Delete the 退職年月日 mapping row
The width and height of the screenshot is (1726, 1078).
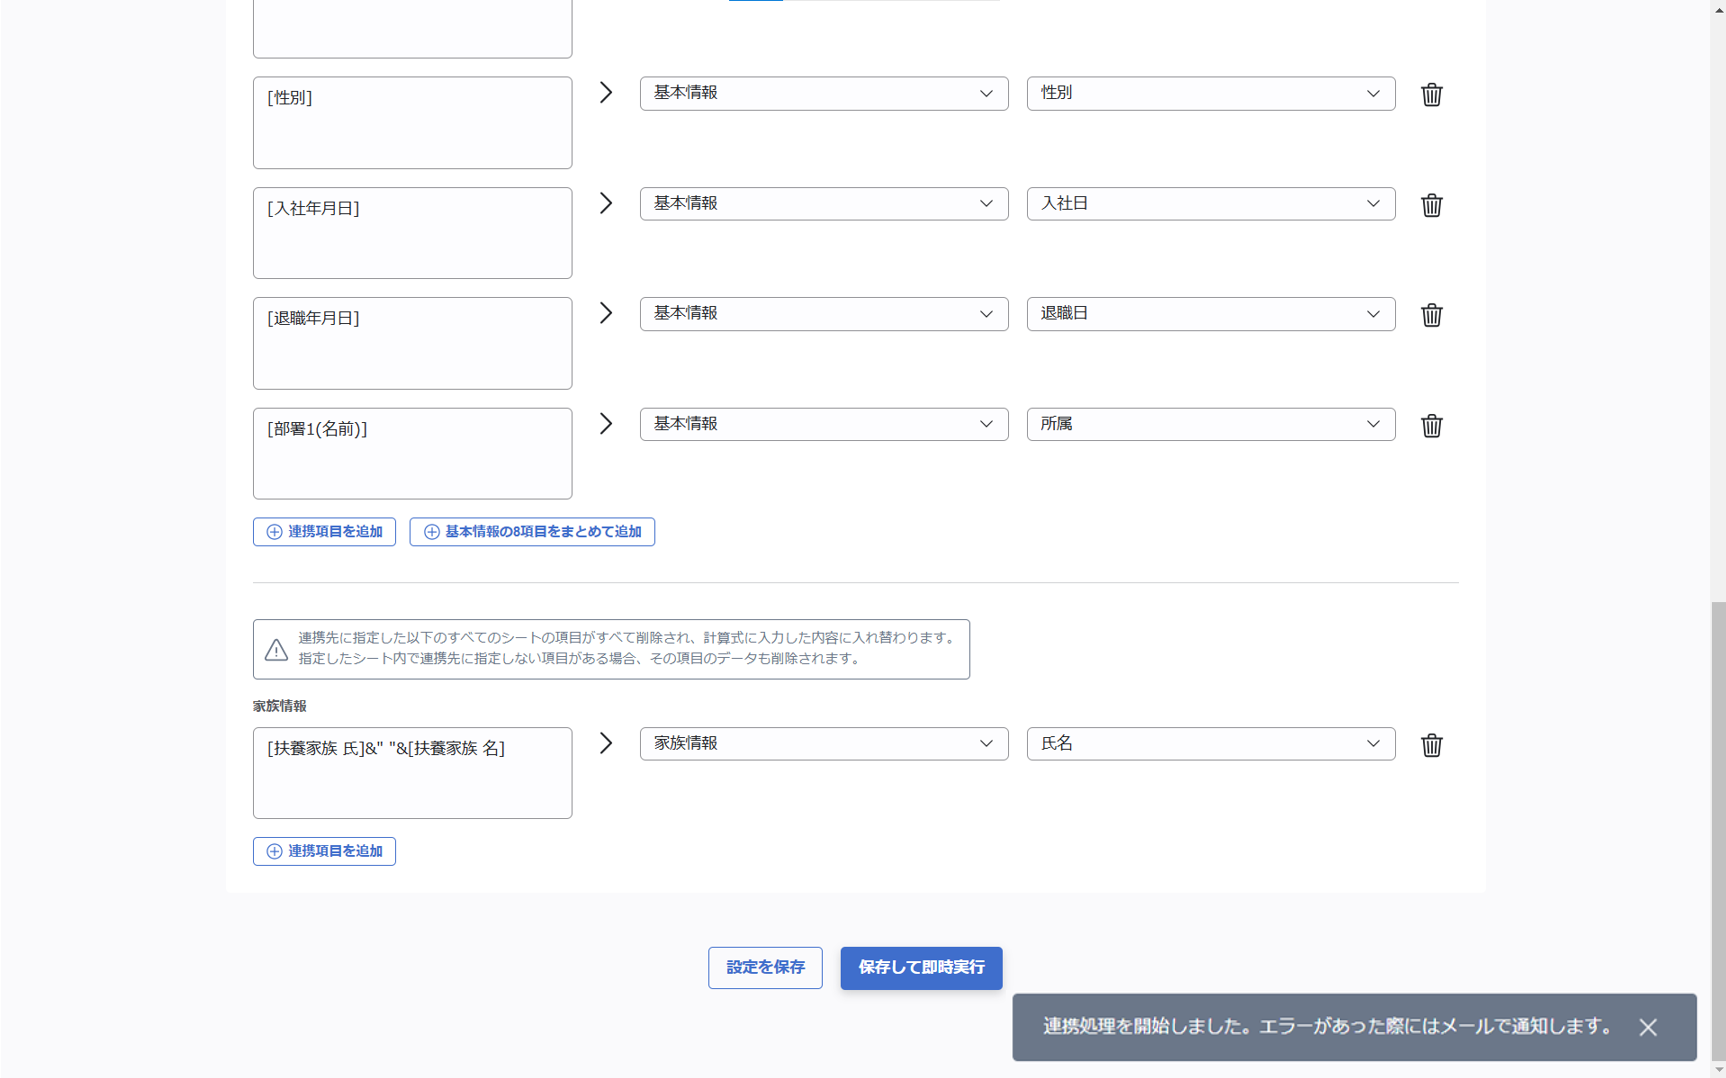(x=1431, y=315)
